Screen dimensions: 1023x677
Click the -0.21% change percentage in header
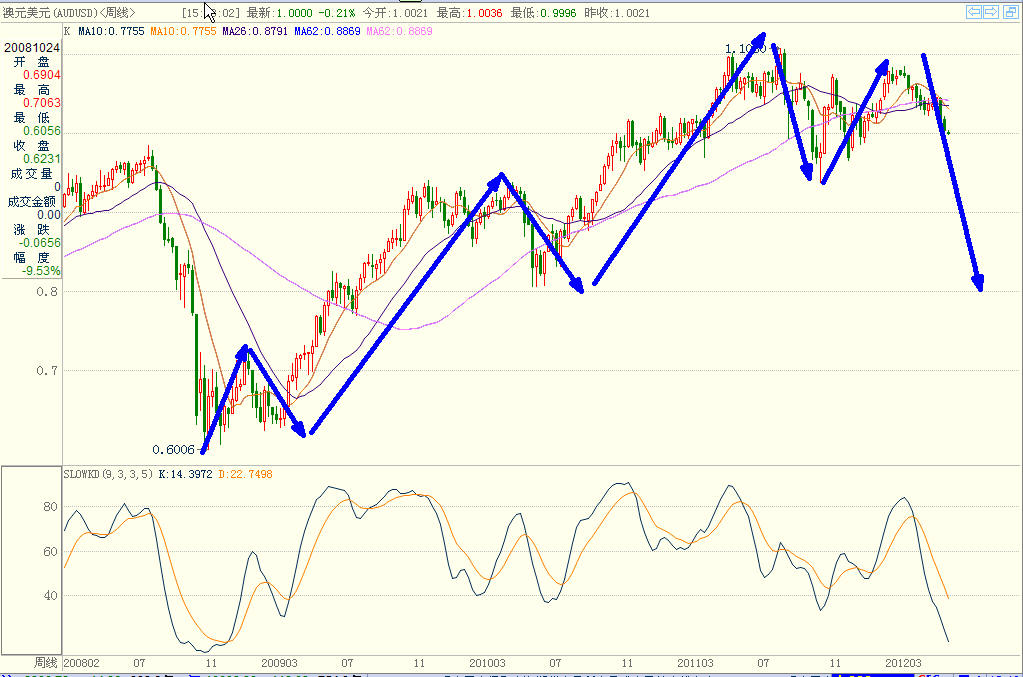click(336, 13)
